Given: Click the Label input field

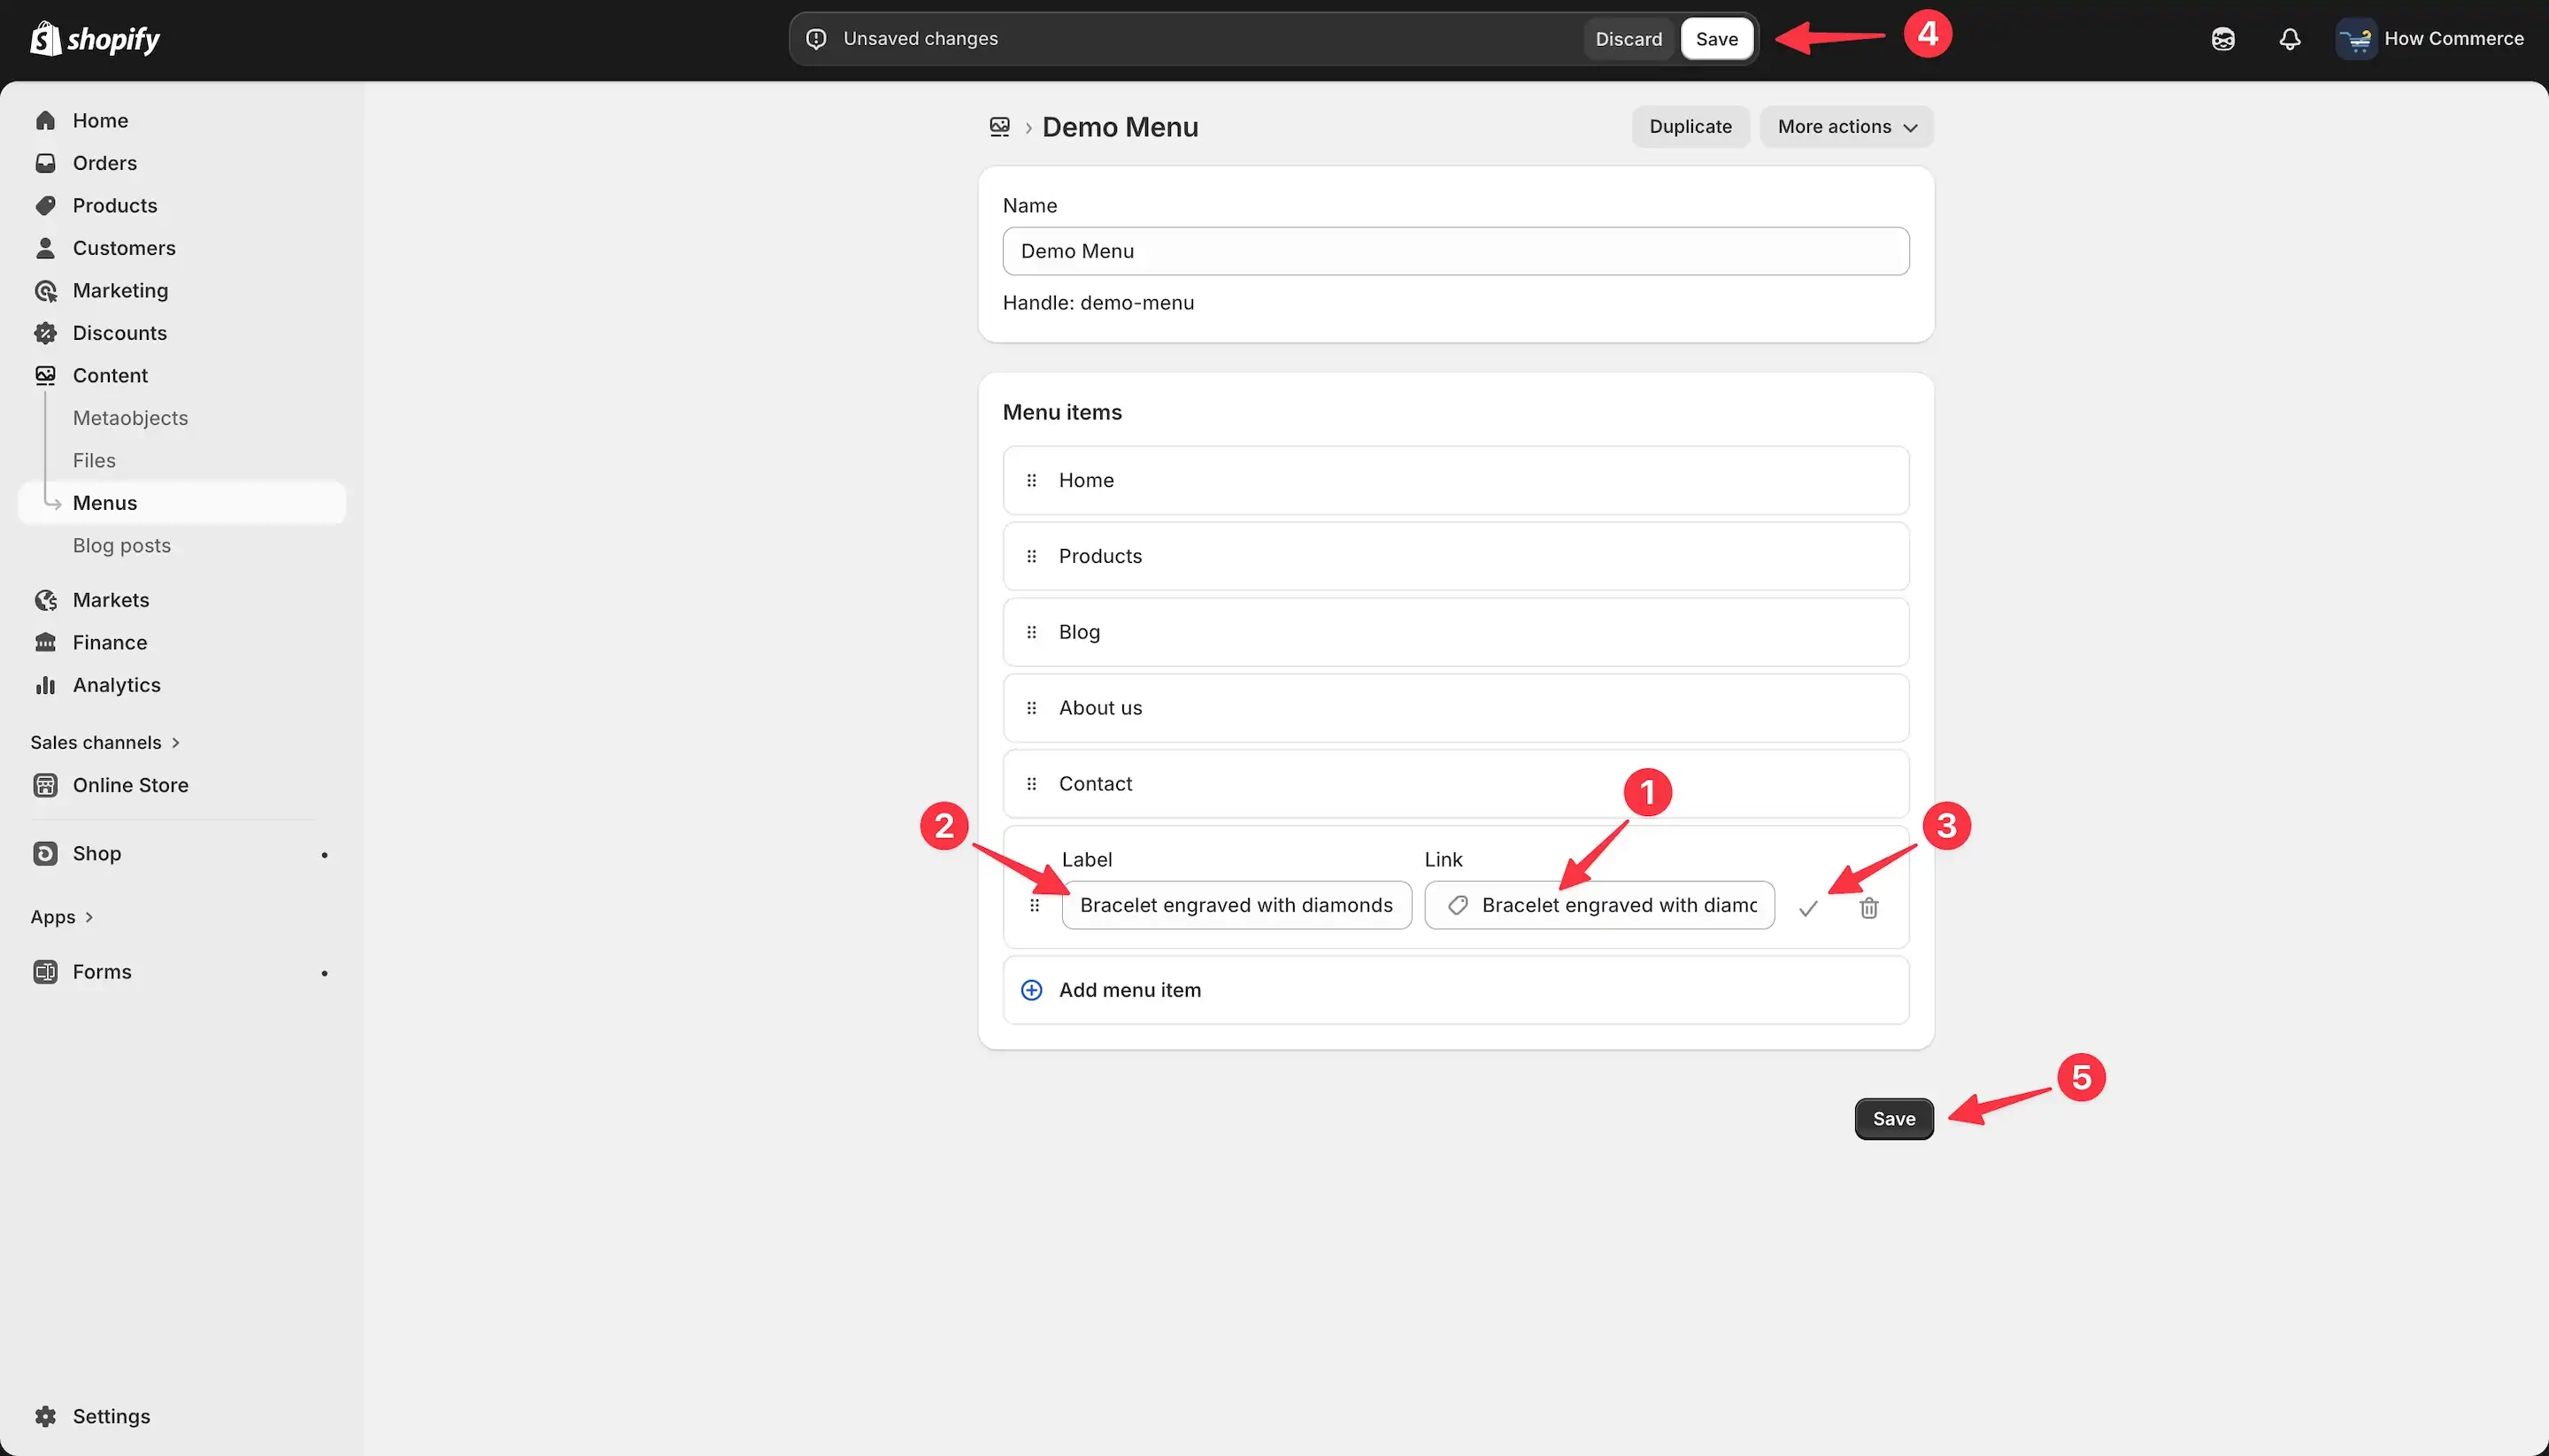Looking at the screenshot, I should tap(1236, 905).
